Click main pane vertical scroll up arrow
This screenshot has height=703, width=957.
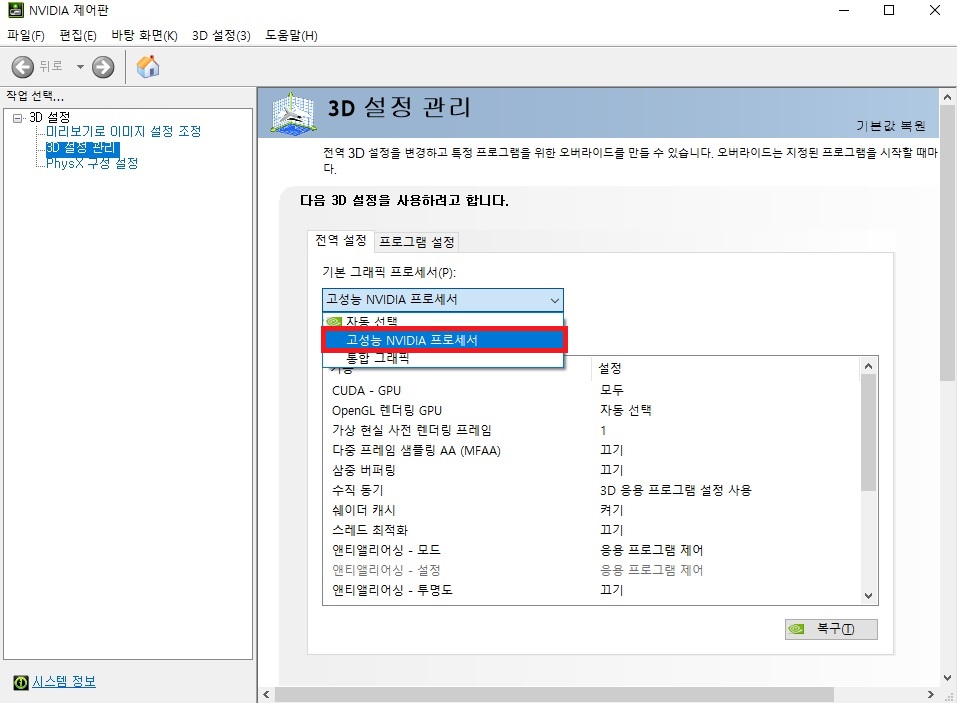pos(947,97)
